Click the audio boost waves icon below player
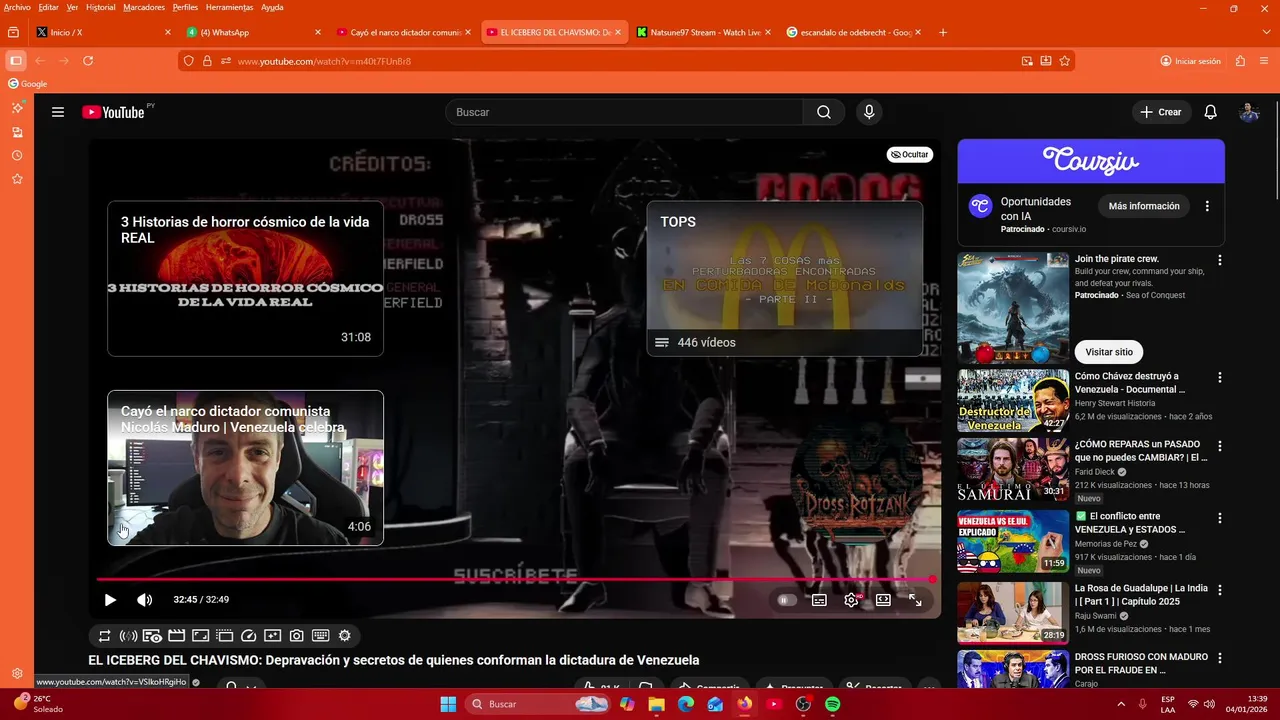The width and height of the screenshot is (1280, 720). pos(128,636)
